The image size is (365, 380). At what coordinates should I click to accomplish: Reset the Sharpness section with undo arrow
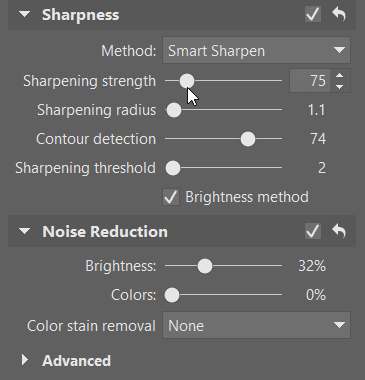pos(339,14)
